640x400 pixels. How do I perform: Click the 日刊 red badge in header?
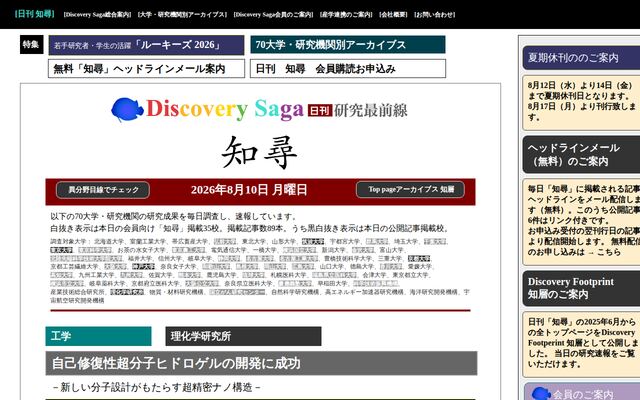tap(320, 111)
